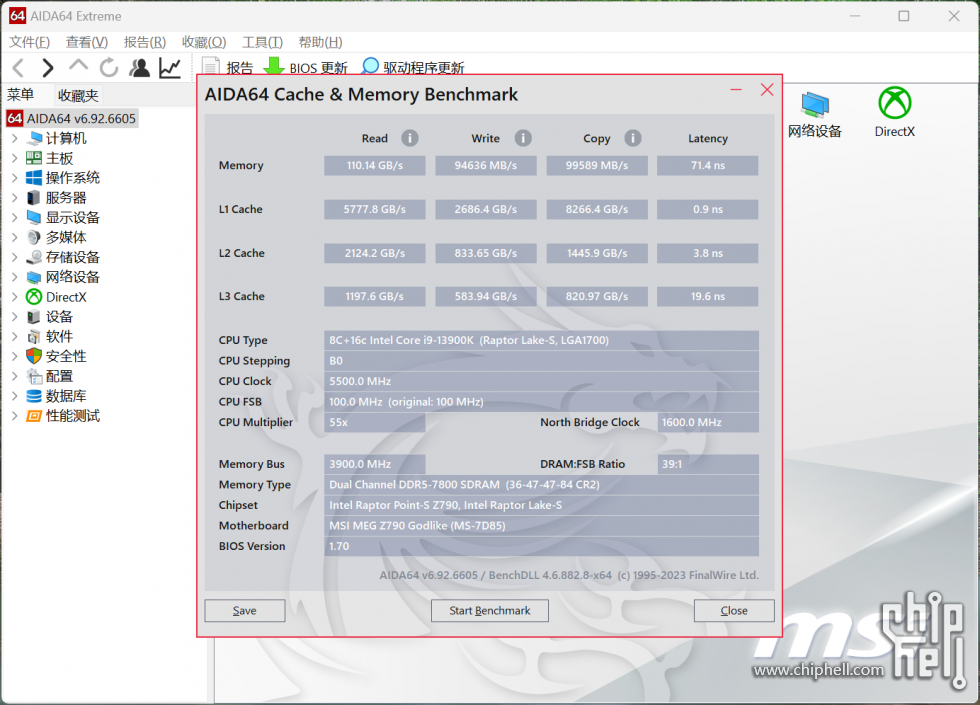Click the Start Benchmark button
Screen dimensions: 980x705
click(x=489, y=611)
